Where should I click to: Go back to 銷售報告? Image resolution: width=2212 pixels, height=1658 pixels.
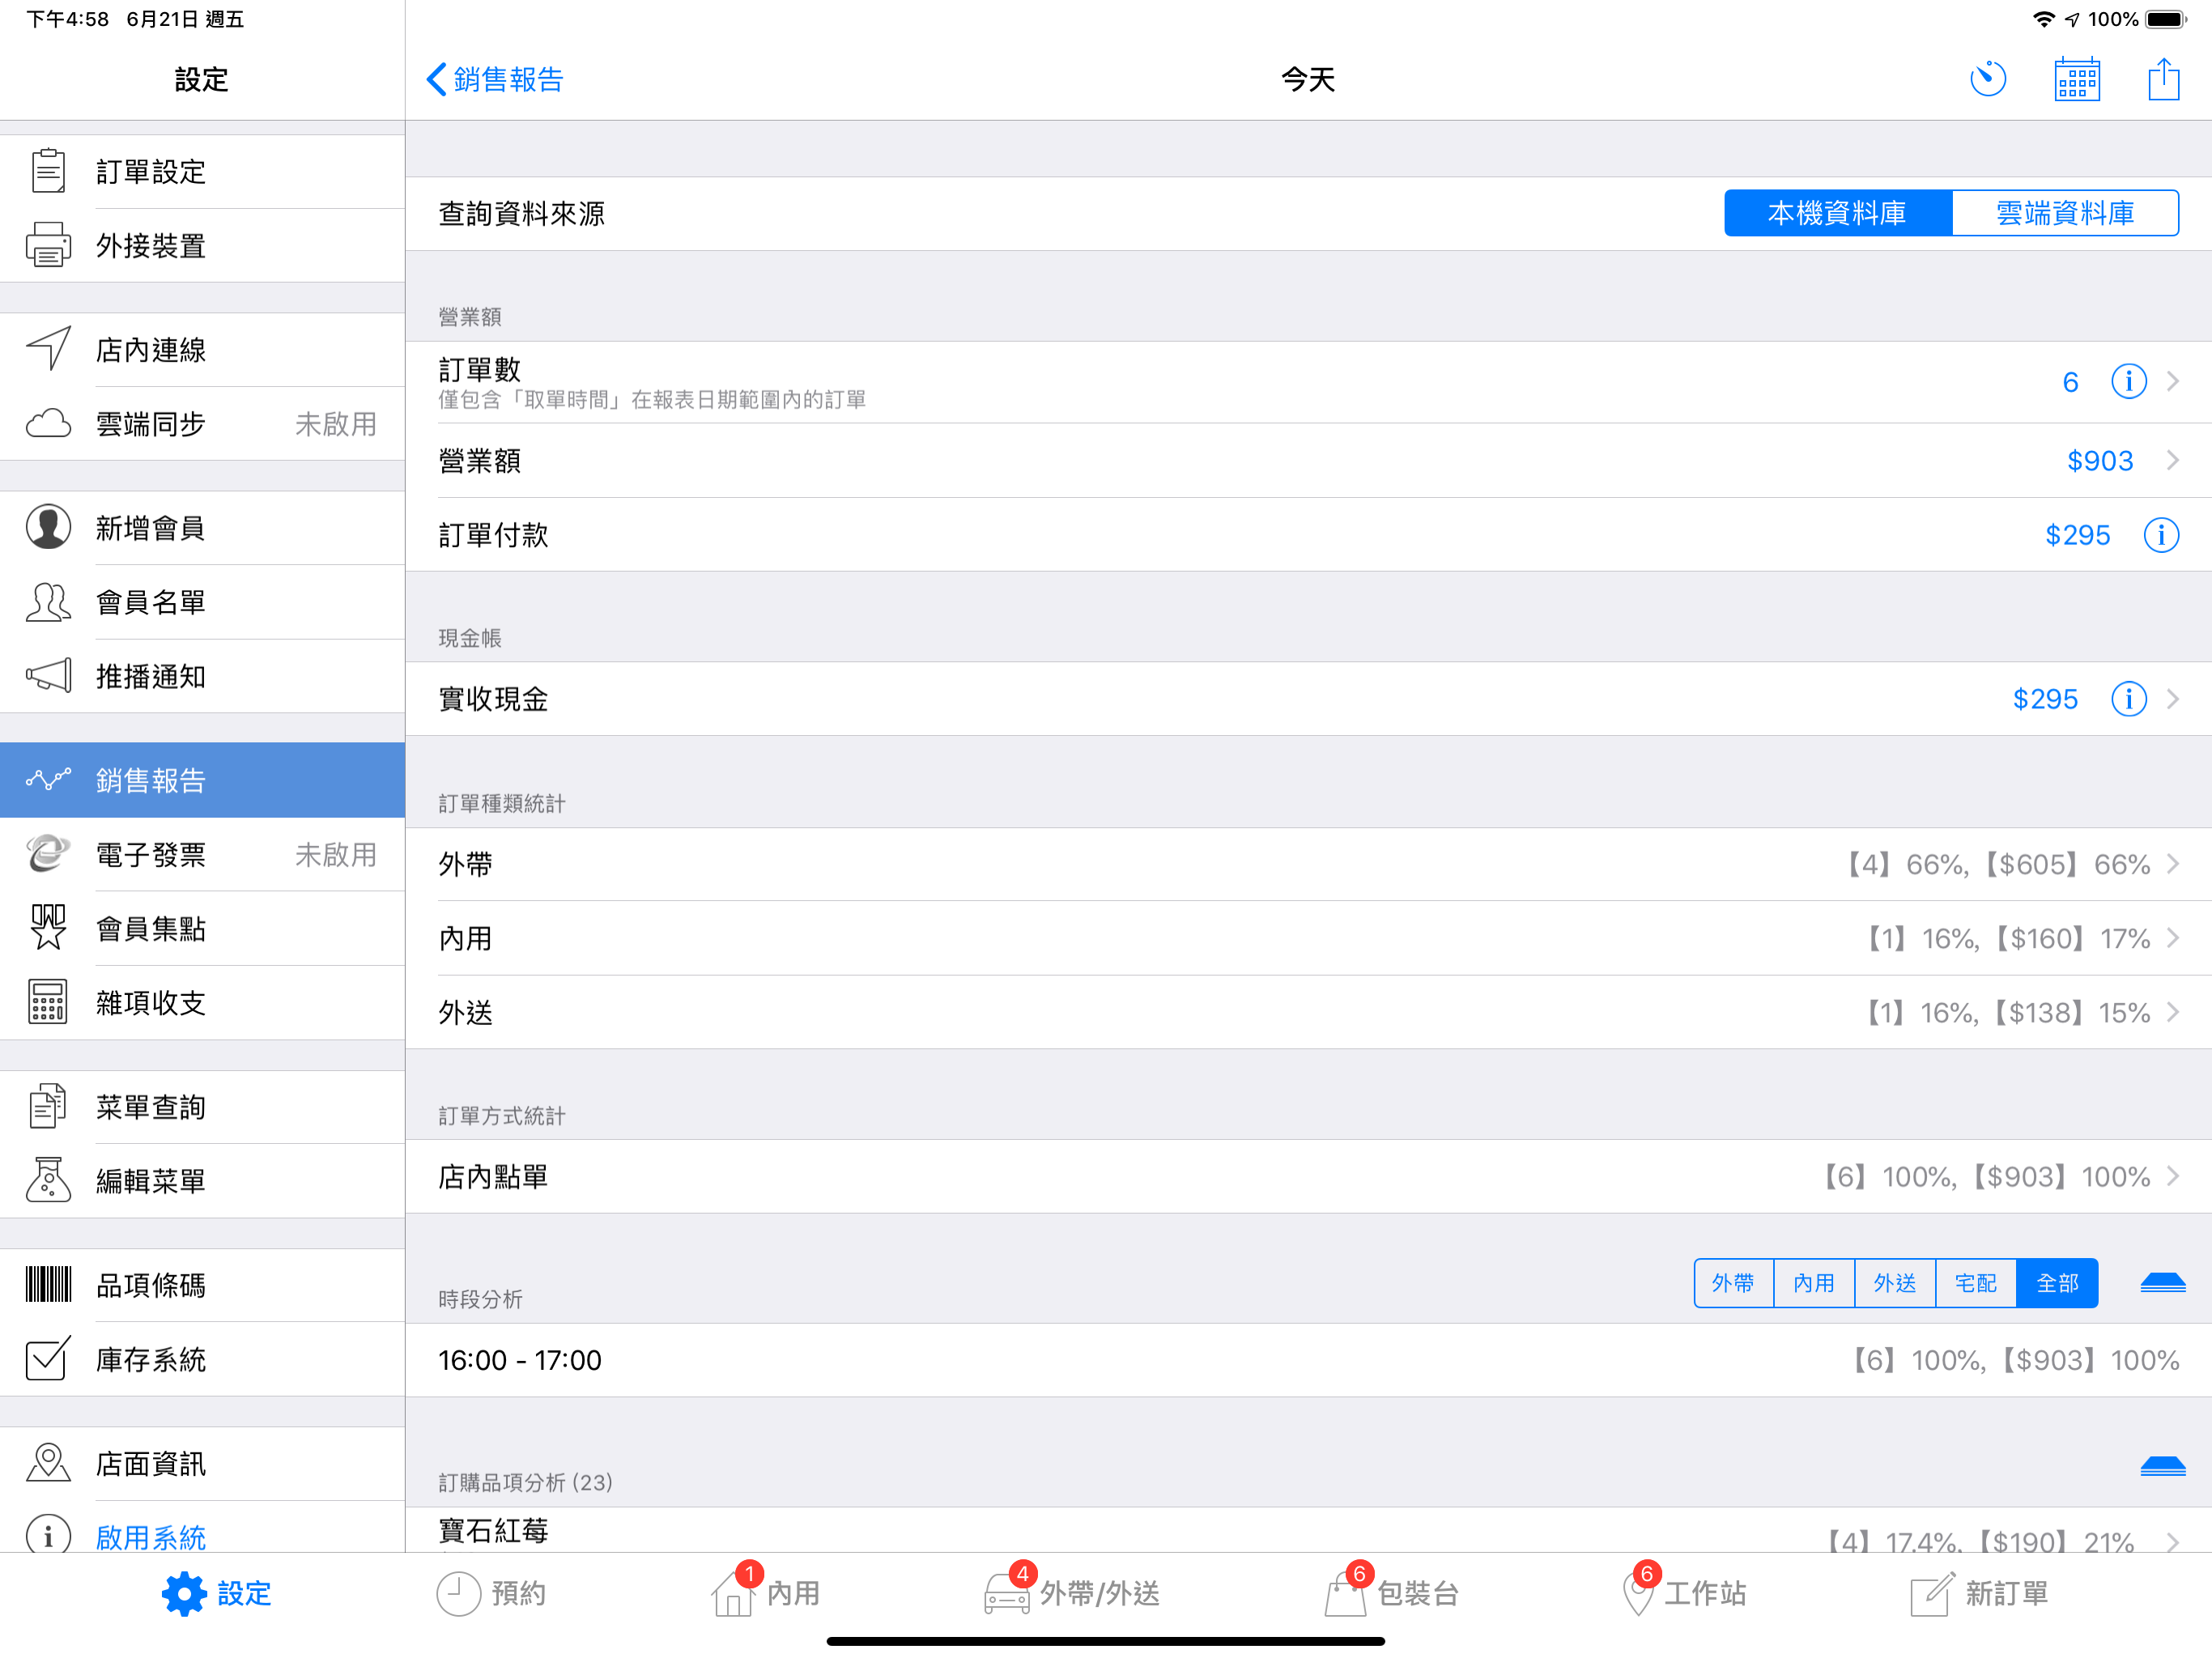click(x=495, y=79)
